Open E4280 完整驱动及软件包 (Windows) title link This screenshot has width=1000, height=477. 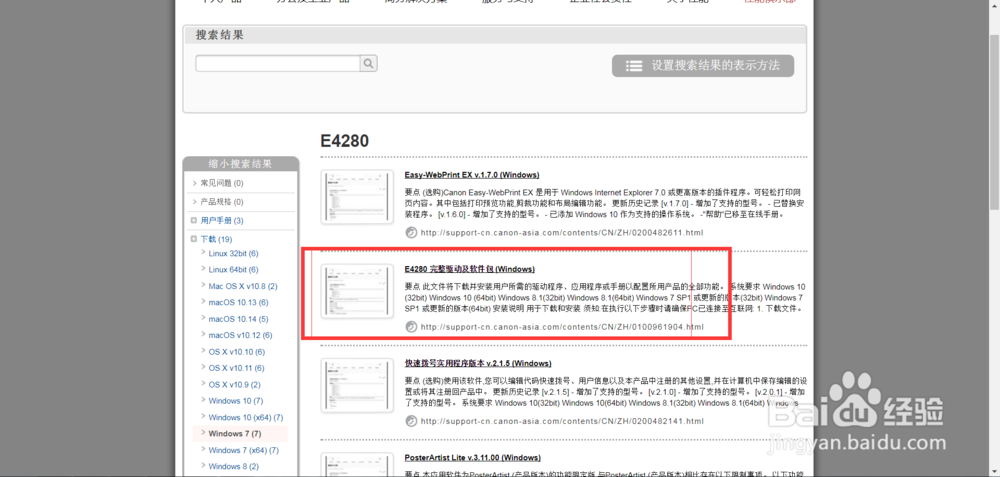click(x=469, y=269)
